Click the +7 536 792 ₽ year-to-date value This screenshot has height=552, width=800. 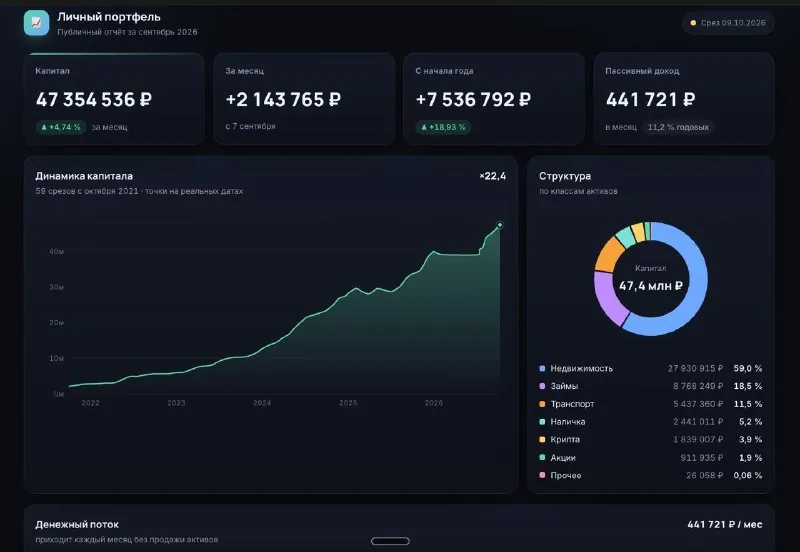coord(473,99)
